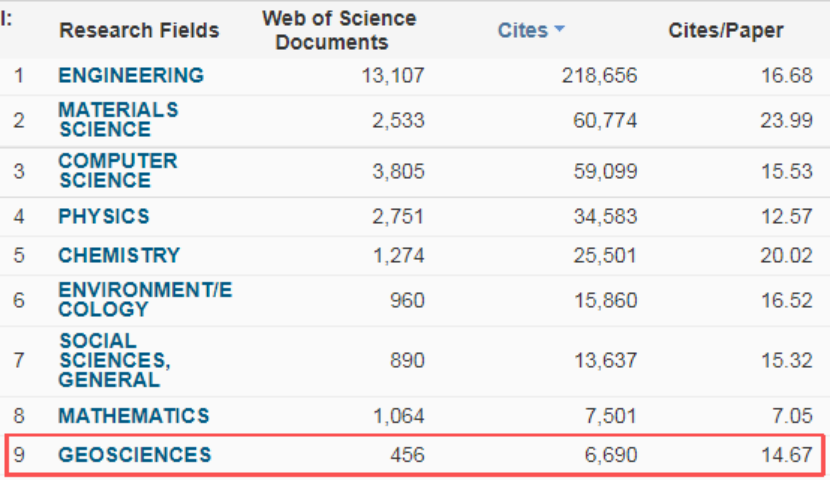Select the COMPUTER SCIENCE field link

pyautogui.click(x=117, y=171)
